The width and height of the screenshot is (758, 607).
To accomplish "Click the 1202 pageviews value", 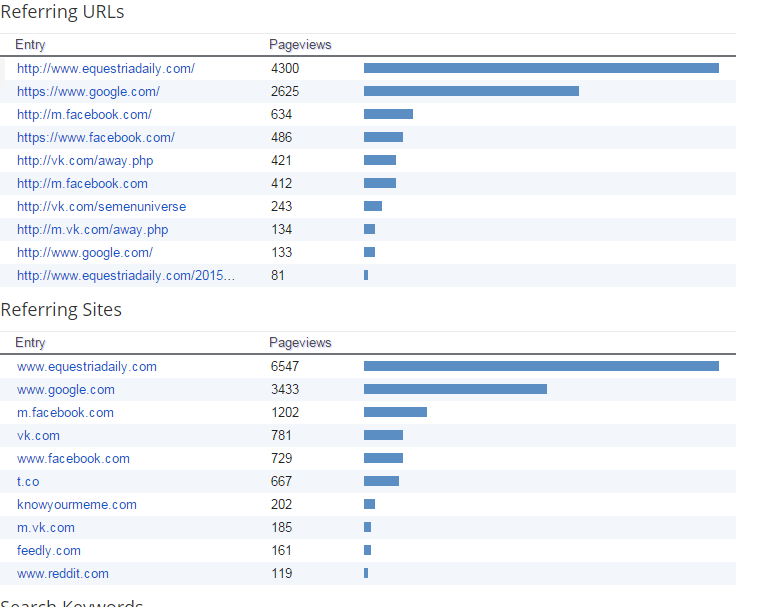I will tap(285, 413).
